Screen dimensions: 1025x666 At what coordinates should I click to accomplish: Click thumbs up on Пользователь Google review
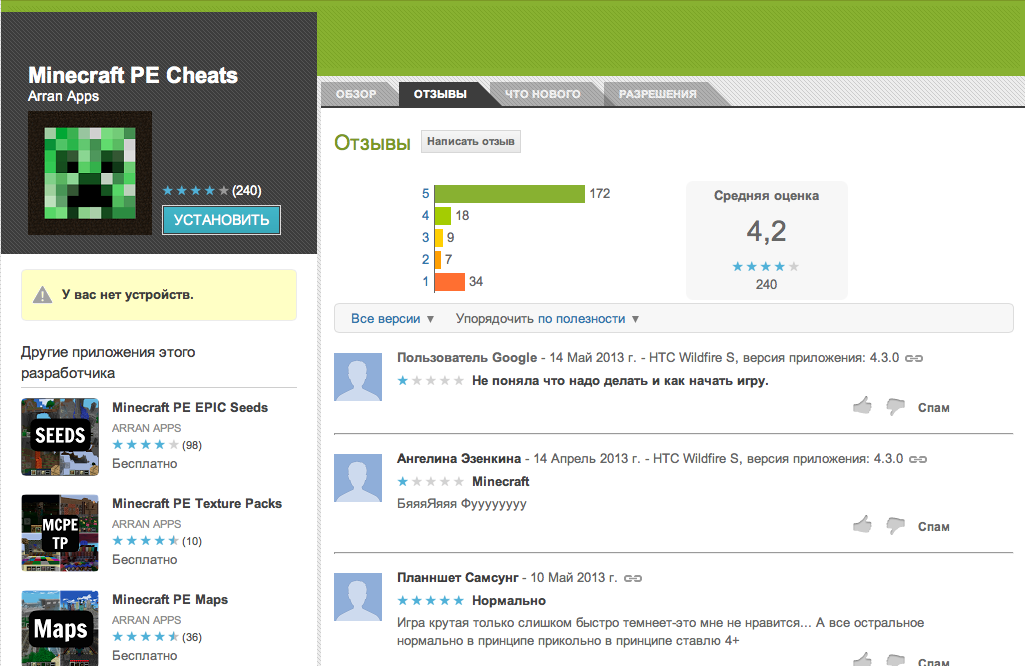pos(862,406)
